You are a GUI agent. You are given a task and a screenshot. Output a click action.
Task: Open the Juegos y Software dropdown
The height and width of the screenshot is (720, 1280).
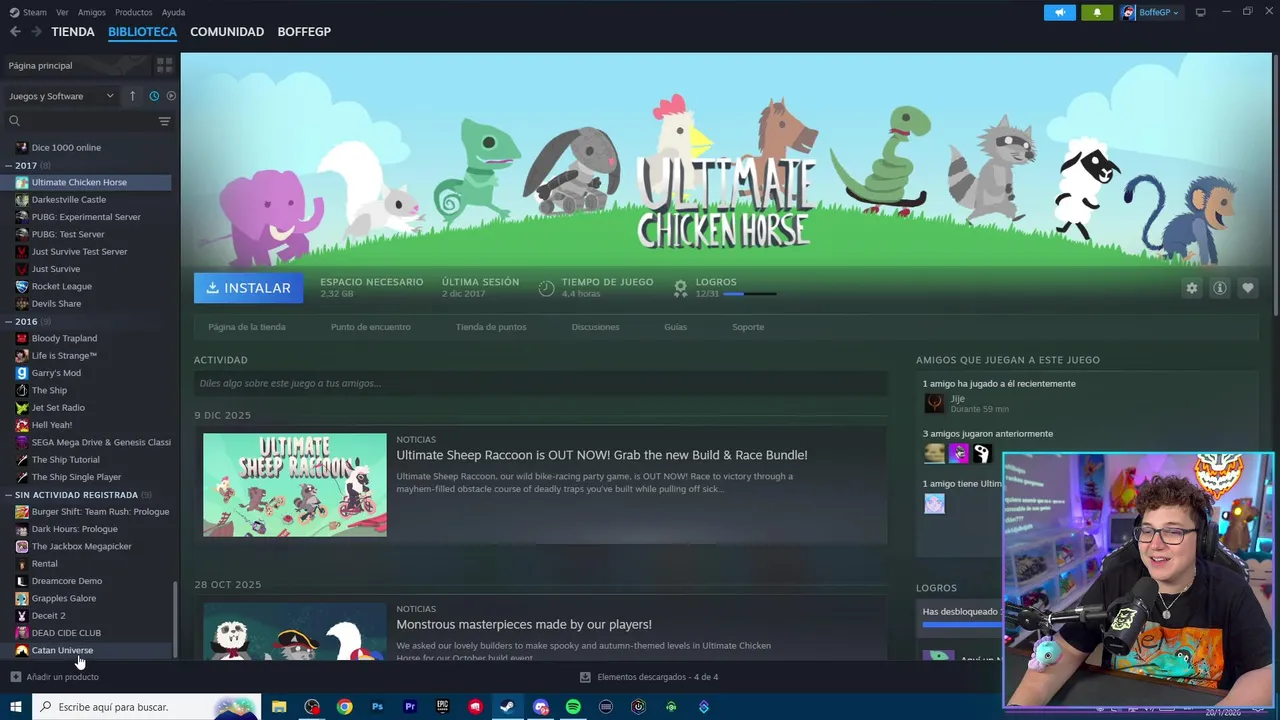pos(62,96)
